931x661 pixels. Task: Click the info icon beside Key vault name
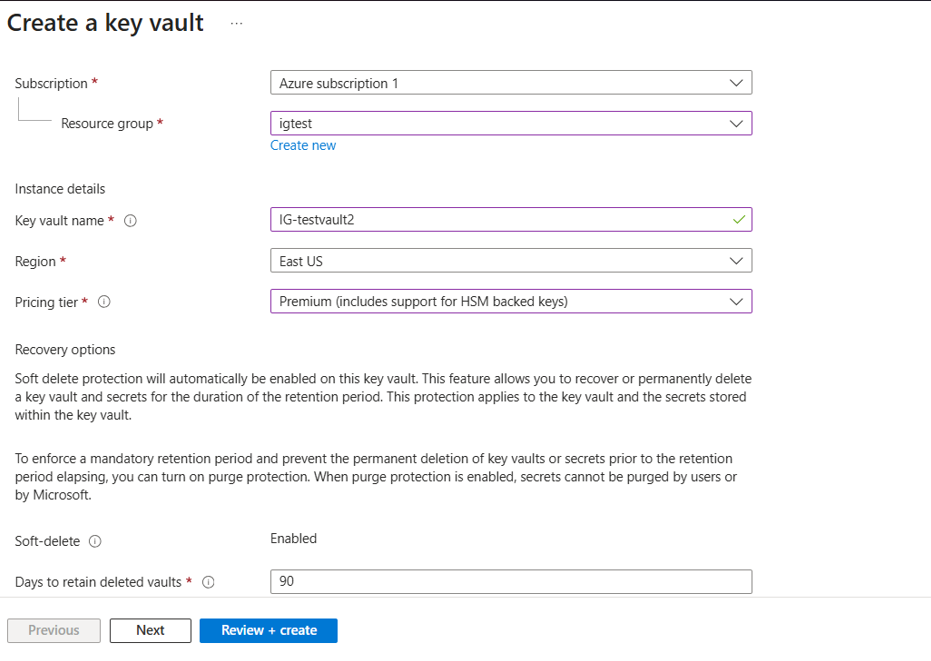(x=130, y=221)
